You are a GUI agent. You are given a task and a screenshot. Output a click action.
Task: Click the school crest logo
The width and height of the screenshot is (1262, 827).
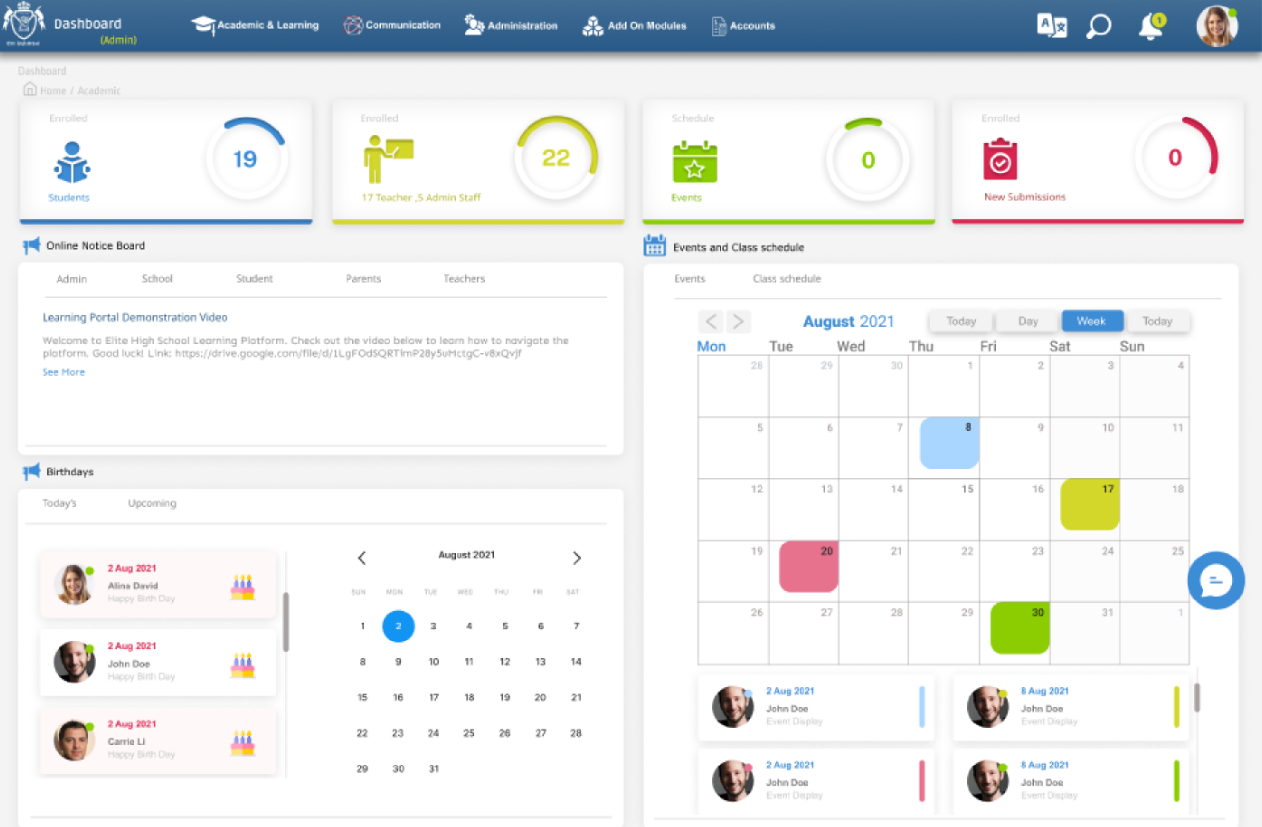24,24
